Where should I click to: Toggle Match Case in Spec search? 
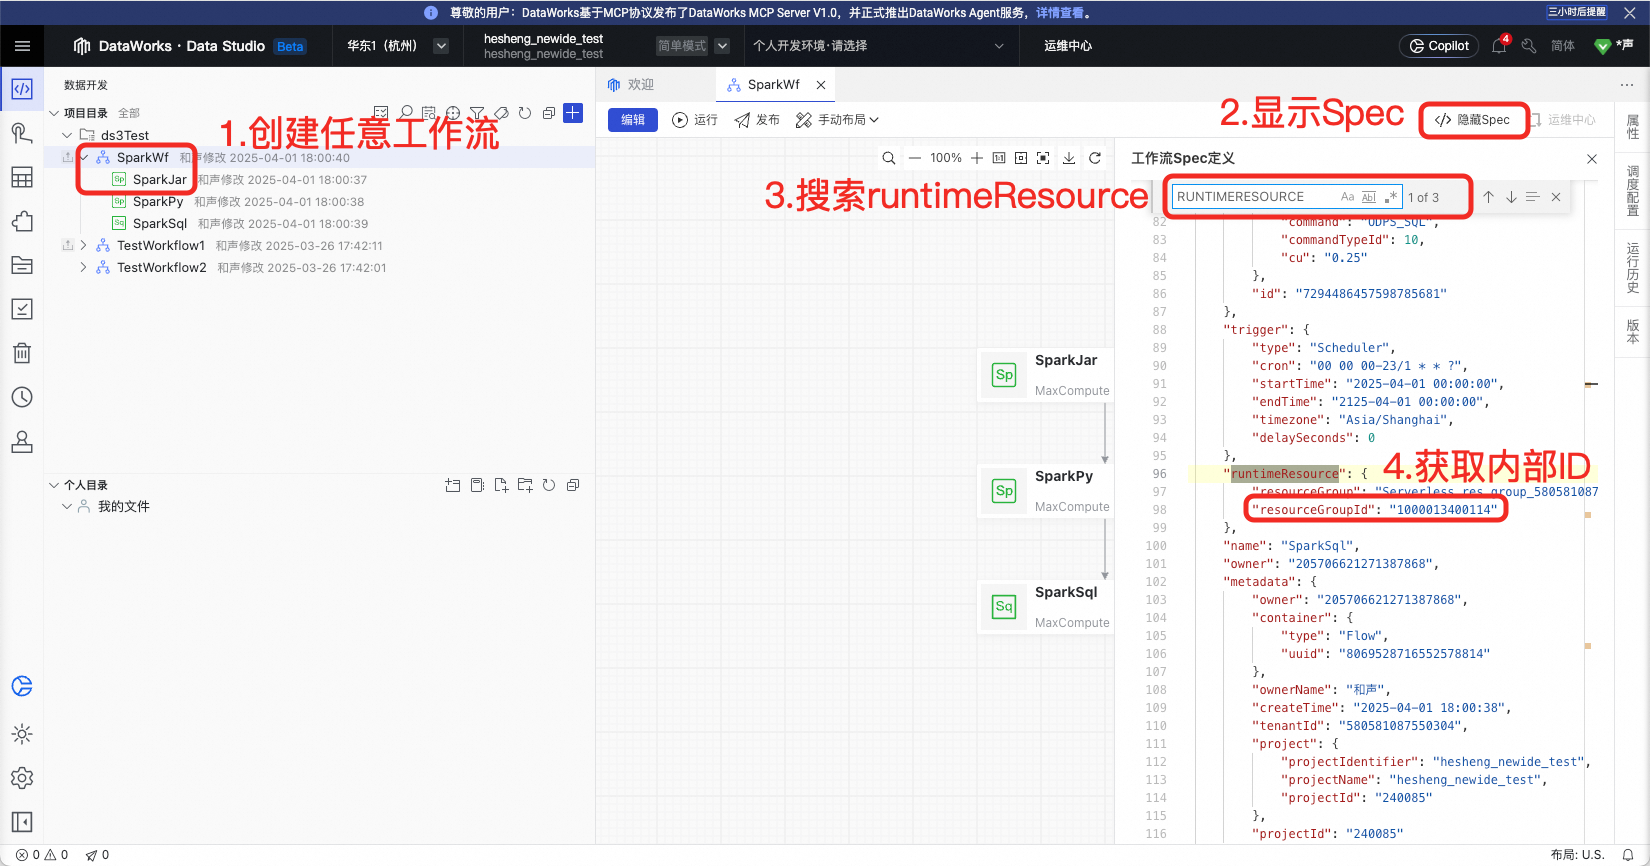click(x=1347, y=197)
